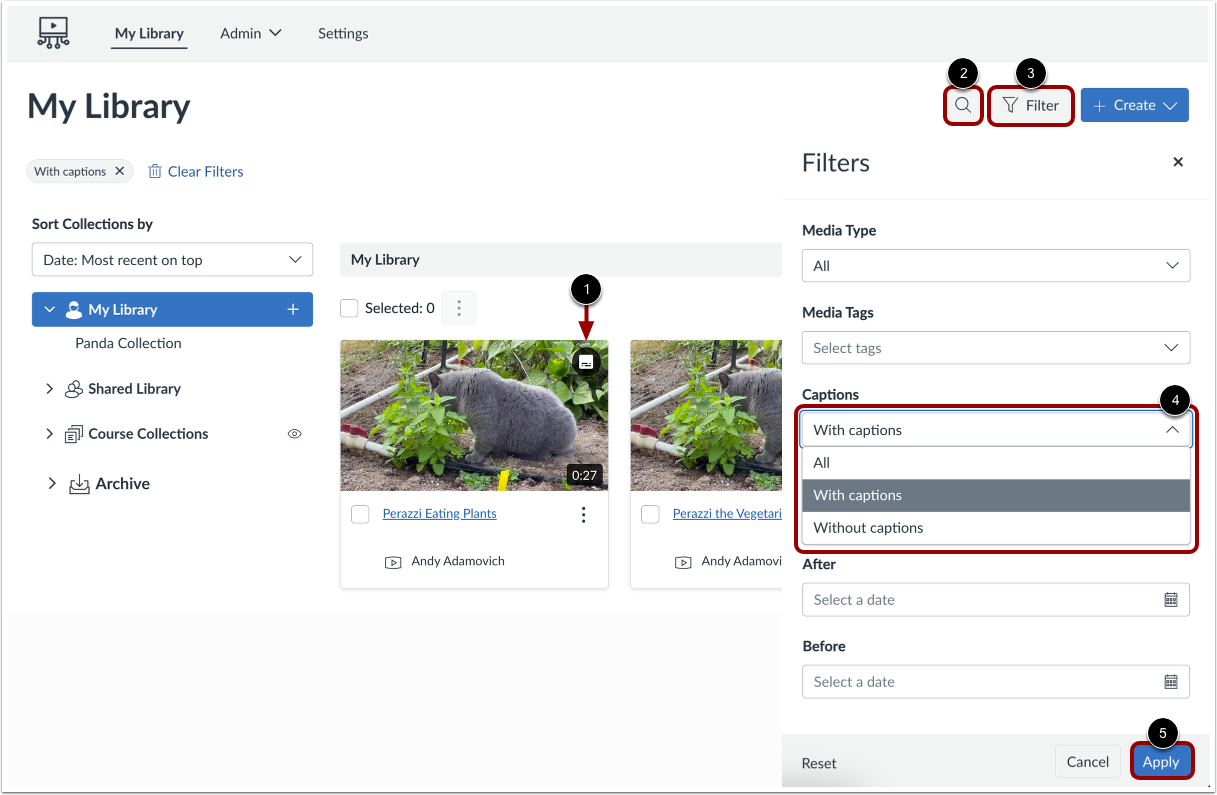Open the Settings tab

tap(343, 33)
